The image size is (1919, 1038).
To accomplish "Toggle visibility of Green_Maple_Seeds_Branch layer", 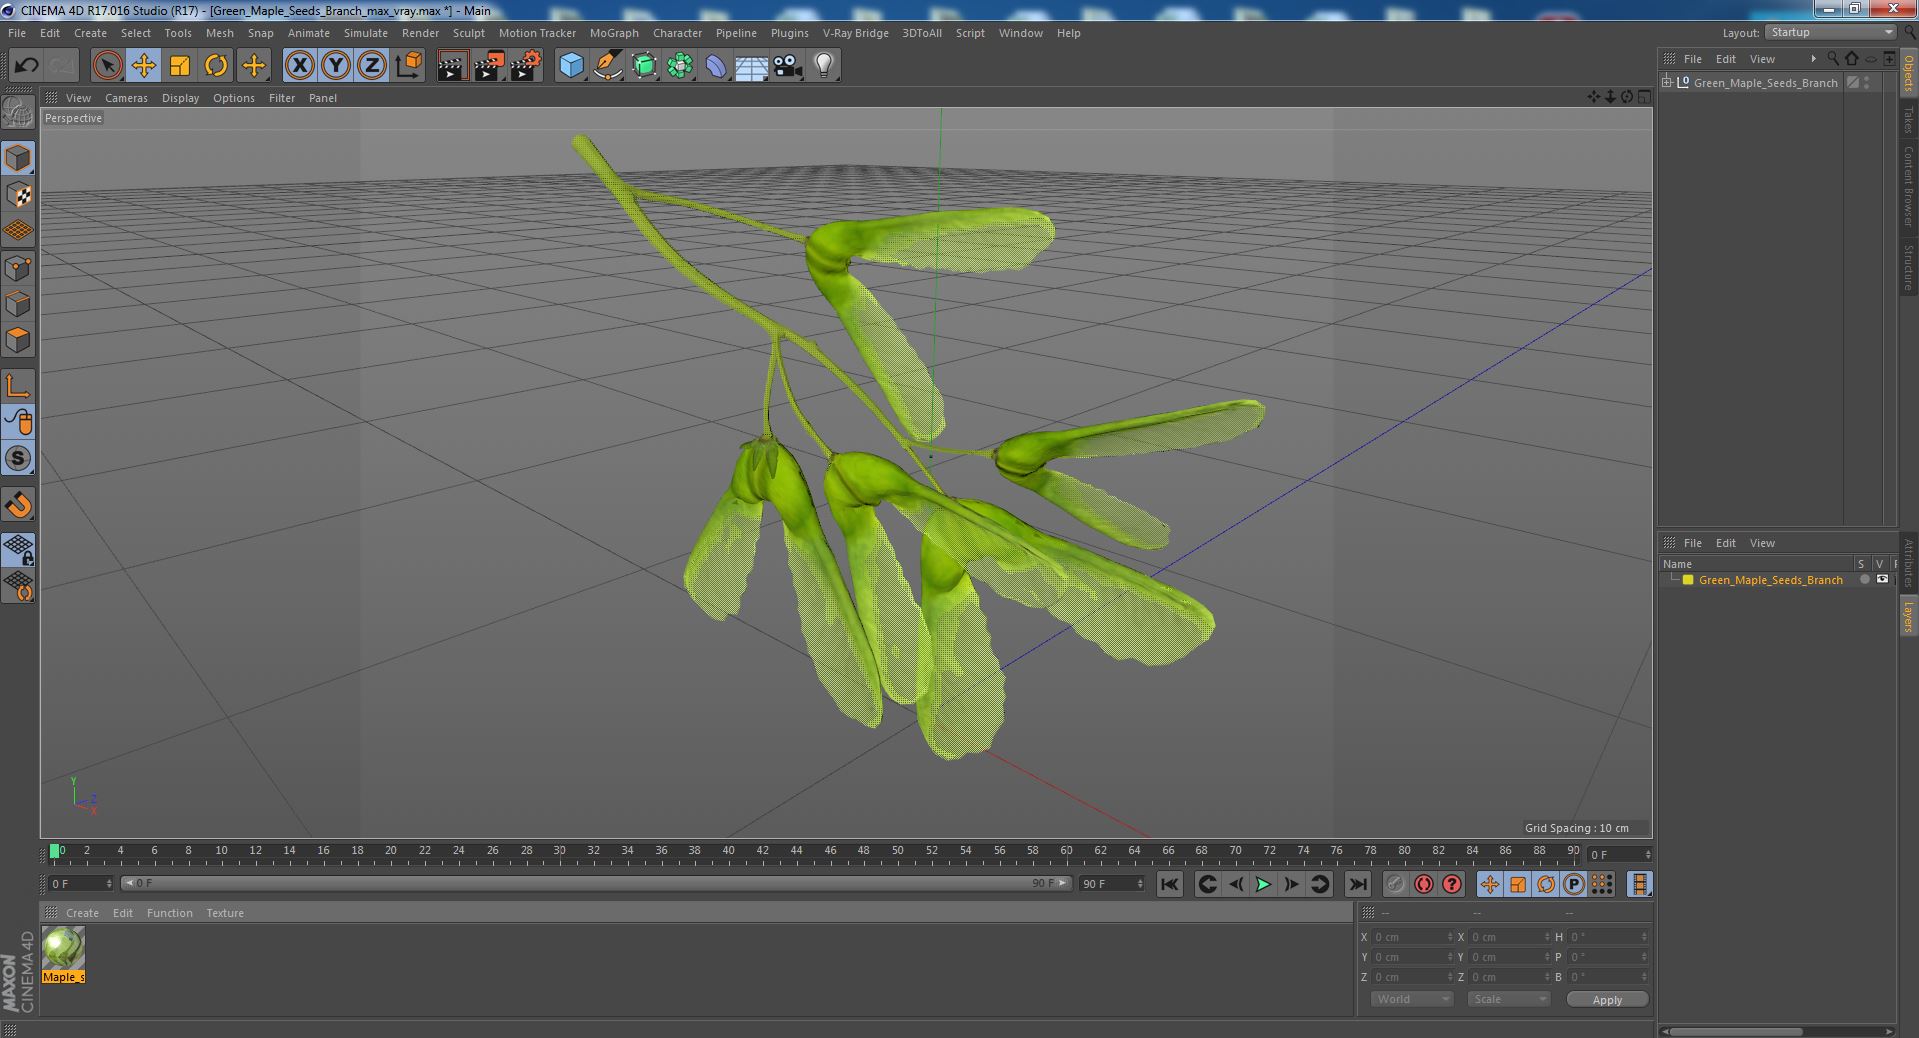I will [1882, 580].
